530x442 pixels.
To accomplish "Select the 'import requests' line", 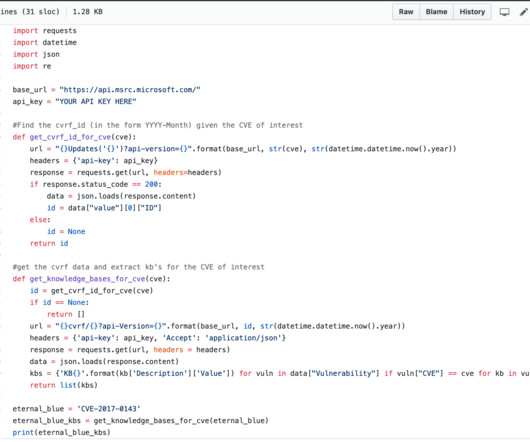I will (x=45, y=31).
